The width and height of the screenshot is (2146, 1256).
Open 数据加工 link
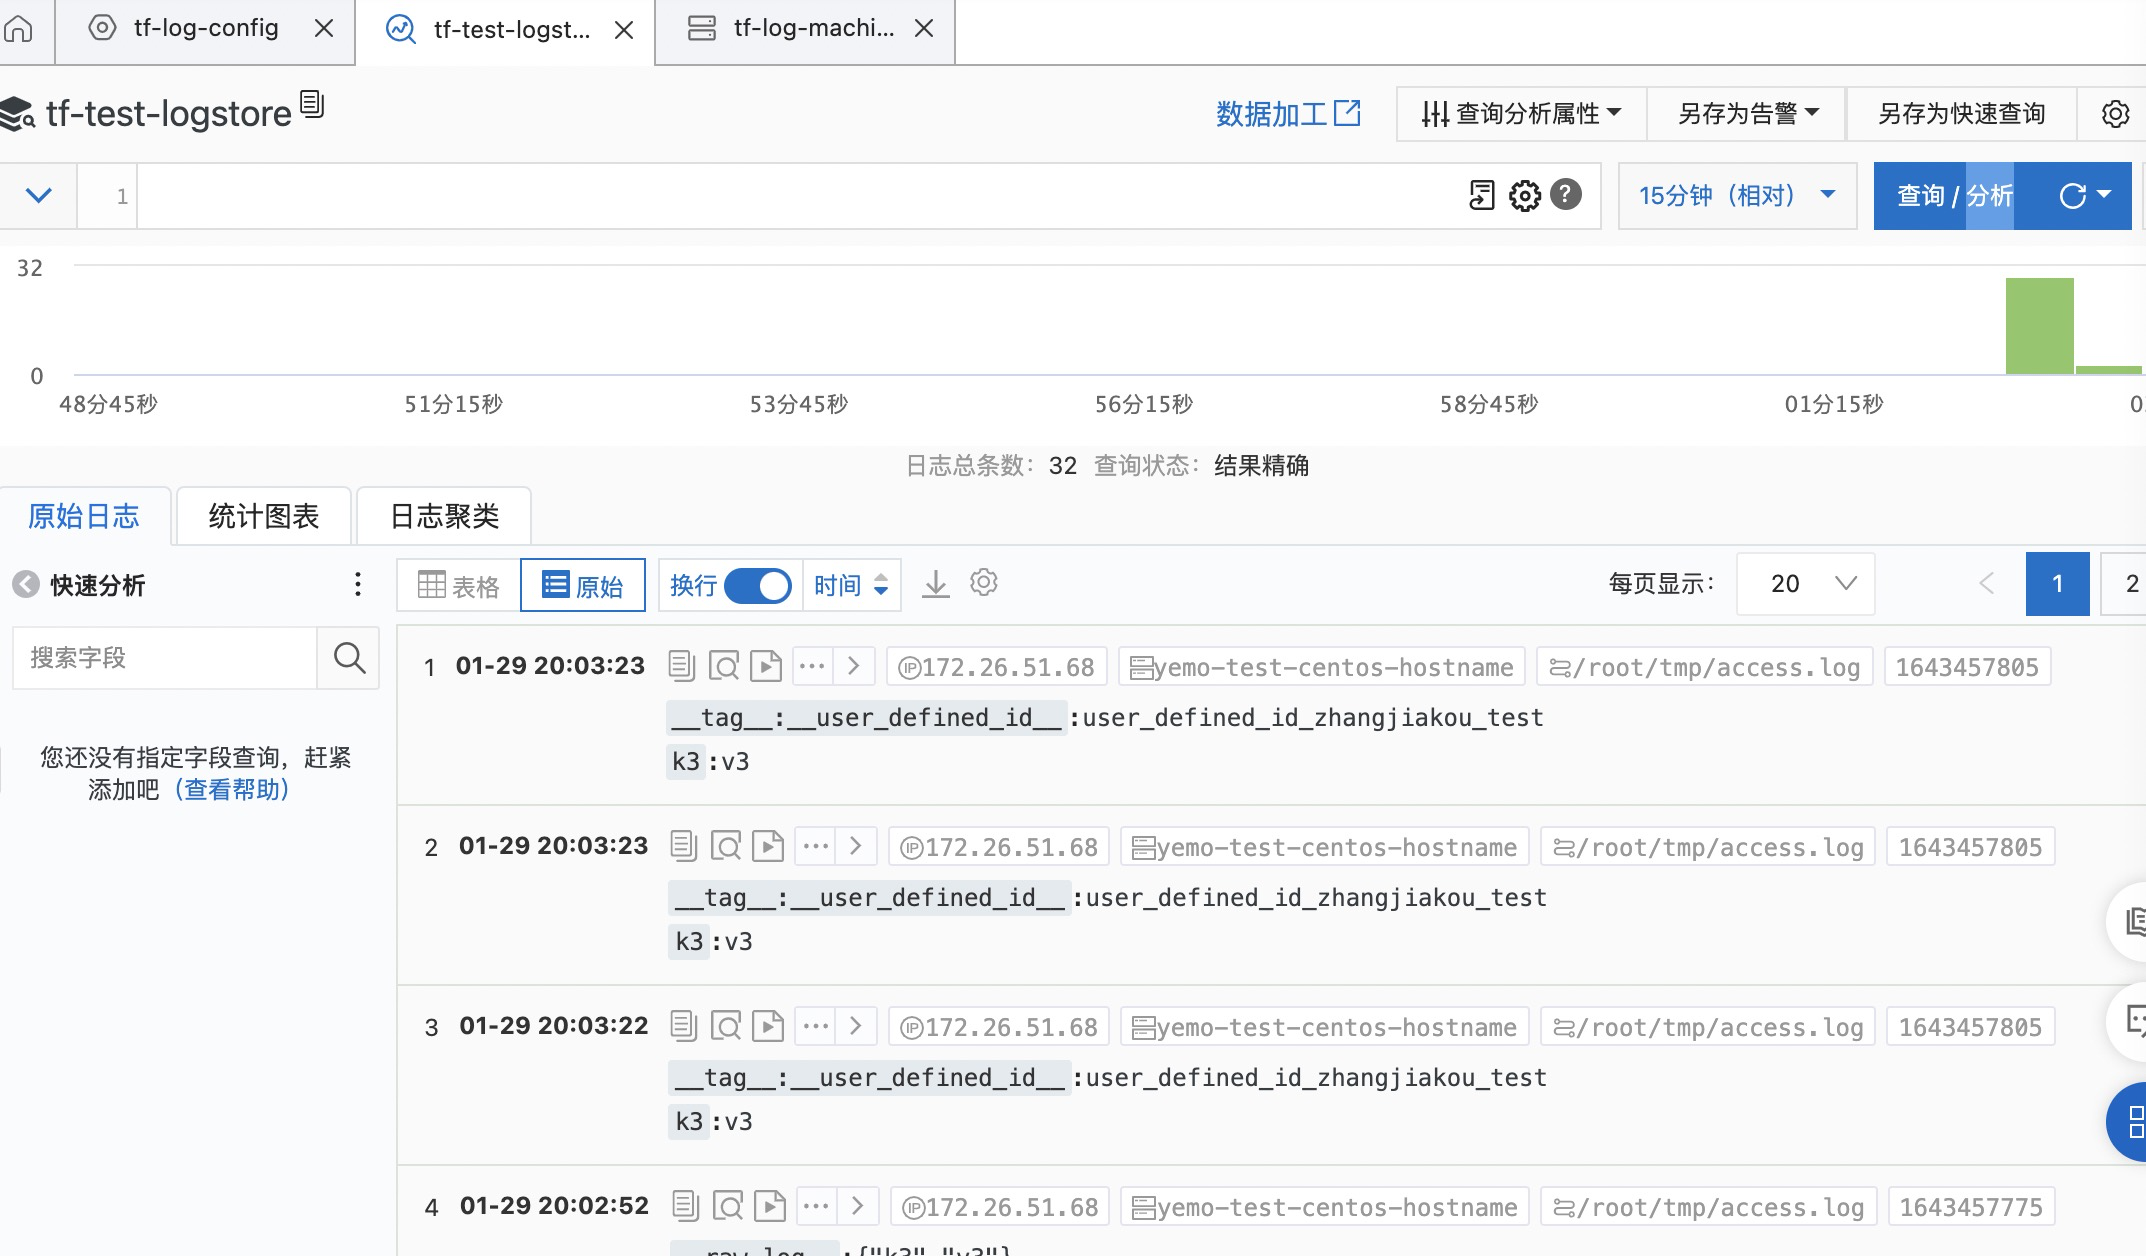[1288, 114]
